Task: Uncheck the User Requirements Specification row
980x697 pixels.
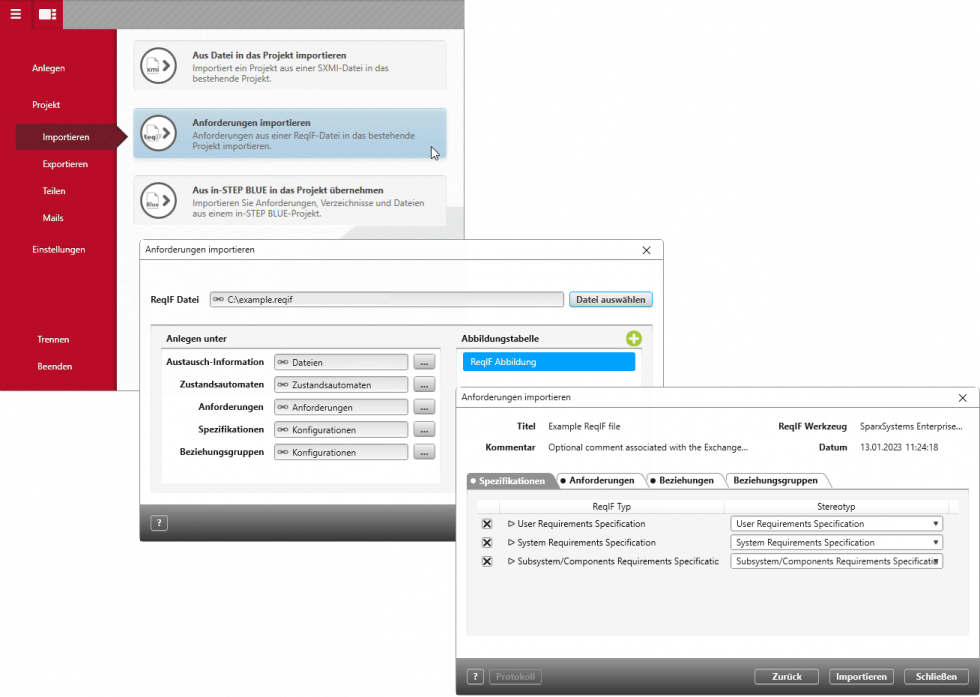Action: pyautogui.click(x=486, y=523)
